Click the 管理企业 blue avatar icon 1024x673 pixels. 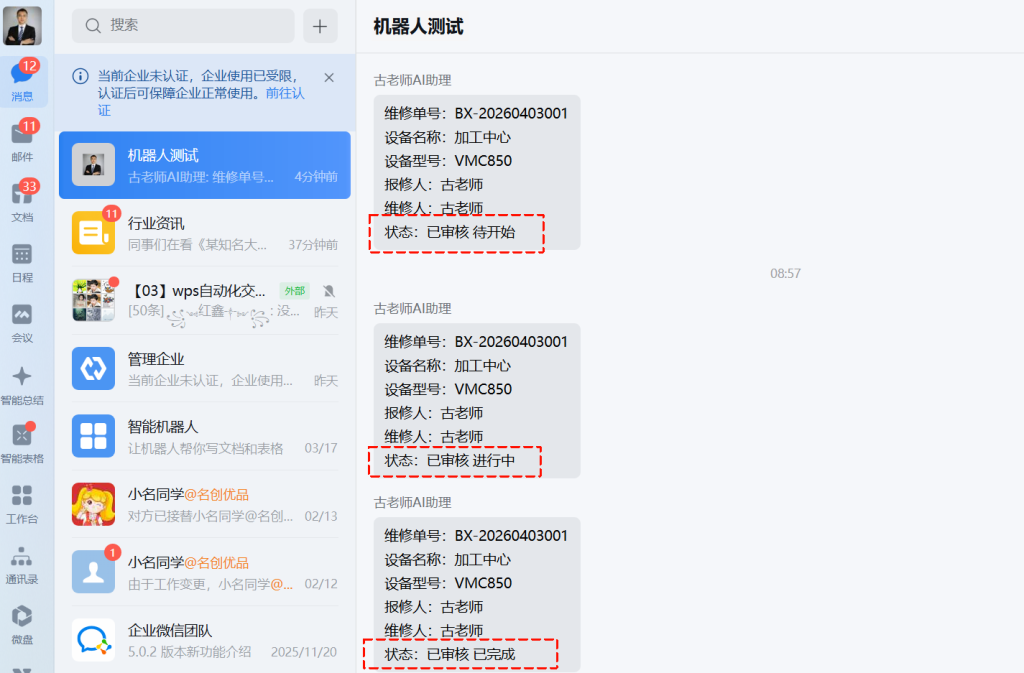pyautogui.click(x=93, y=369)
